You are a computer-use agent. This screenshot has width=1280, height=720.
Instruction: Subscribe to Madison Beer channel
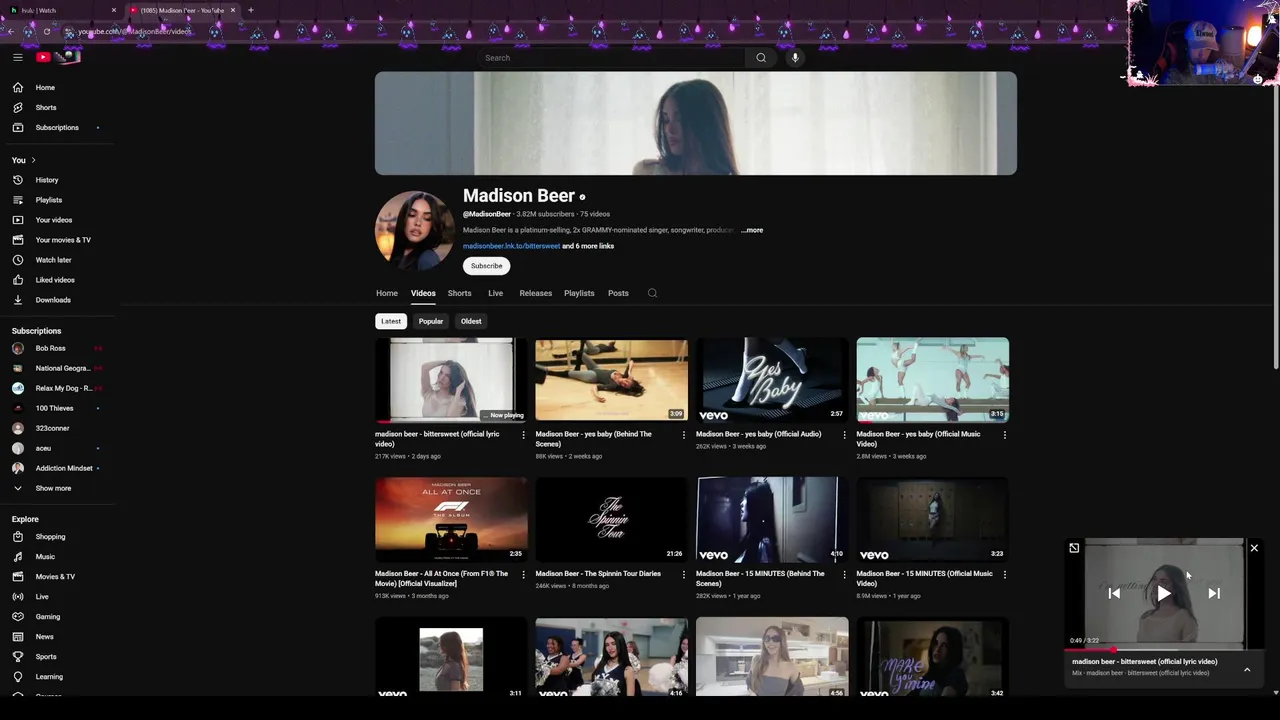(487, 266)
